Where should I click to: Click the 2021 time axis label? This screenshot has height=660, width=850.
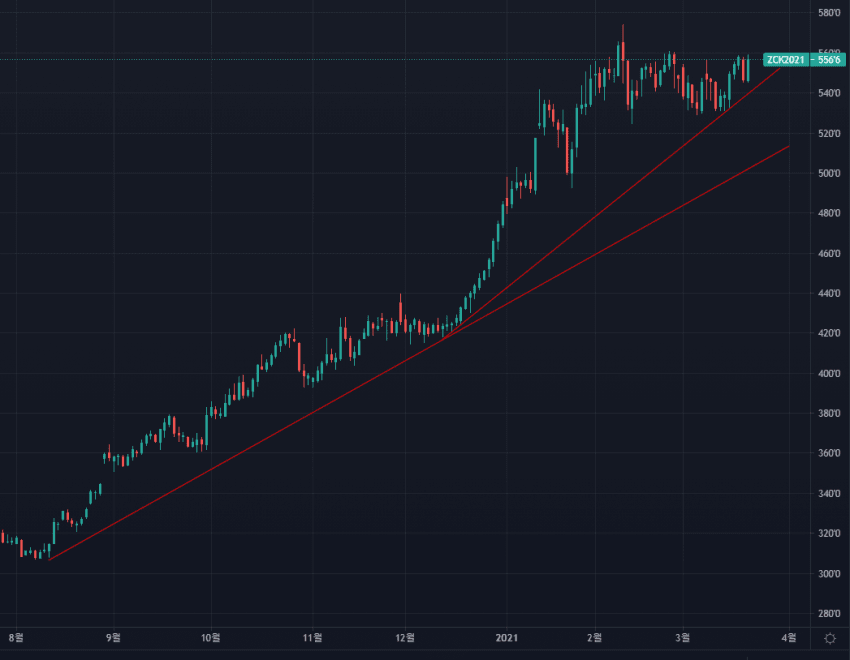[507, 638]
